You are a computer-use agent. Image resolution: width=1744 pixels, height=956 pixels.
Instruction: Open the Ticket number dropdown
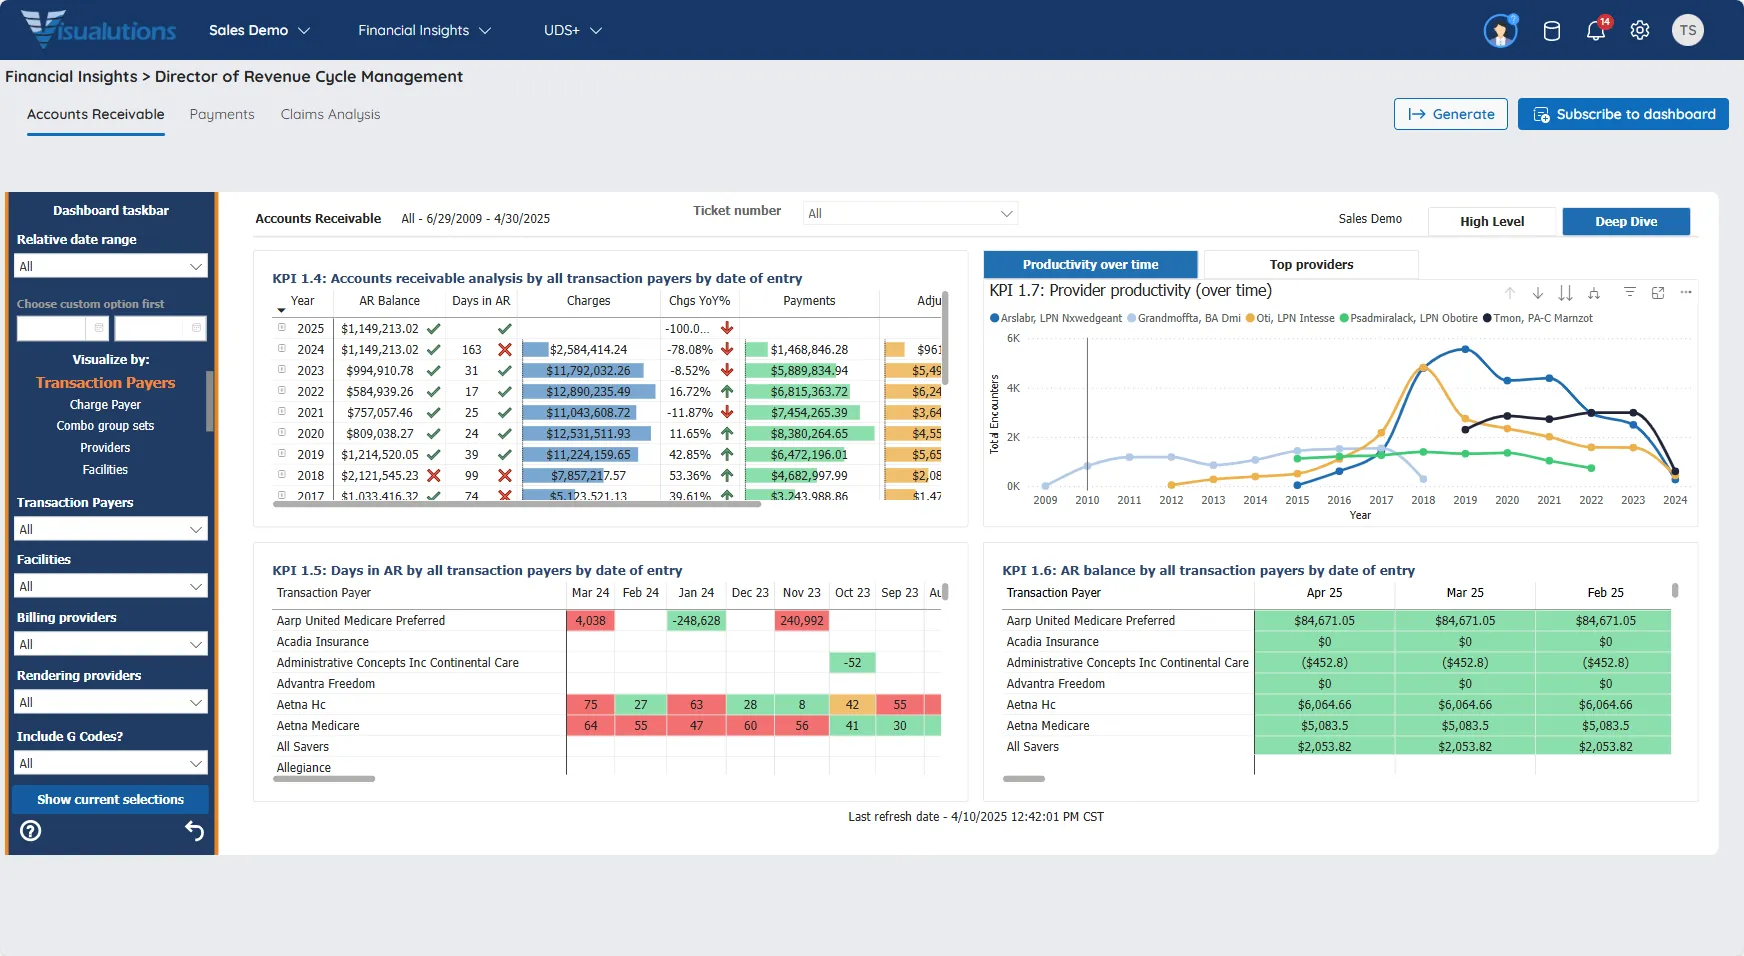[x=910, y=213]
